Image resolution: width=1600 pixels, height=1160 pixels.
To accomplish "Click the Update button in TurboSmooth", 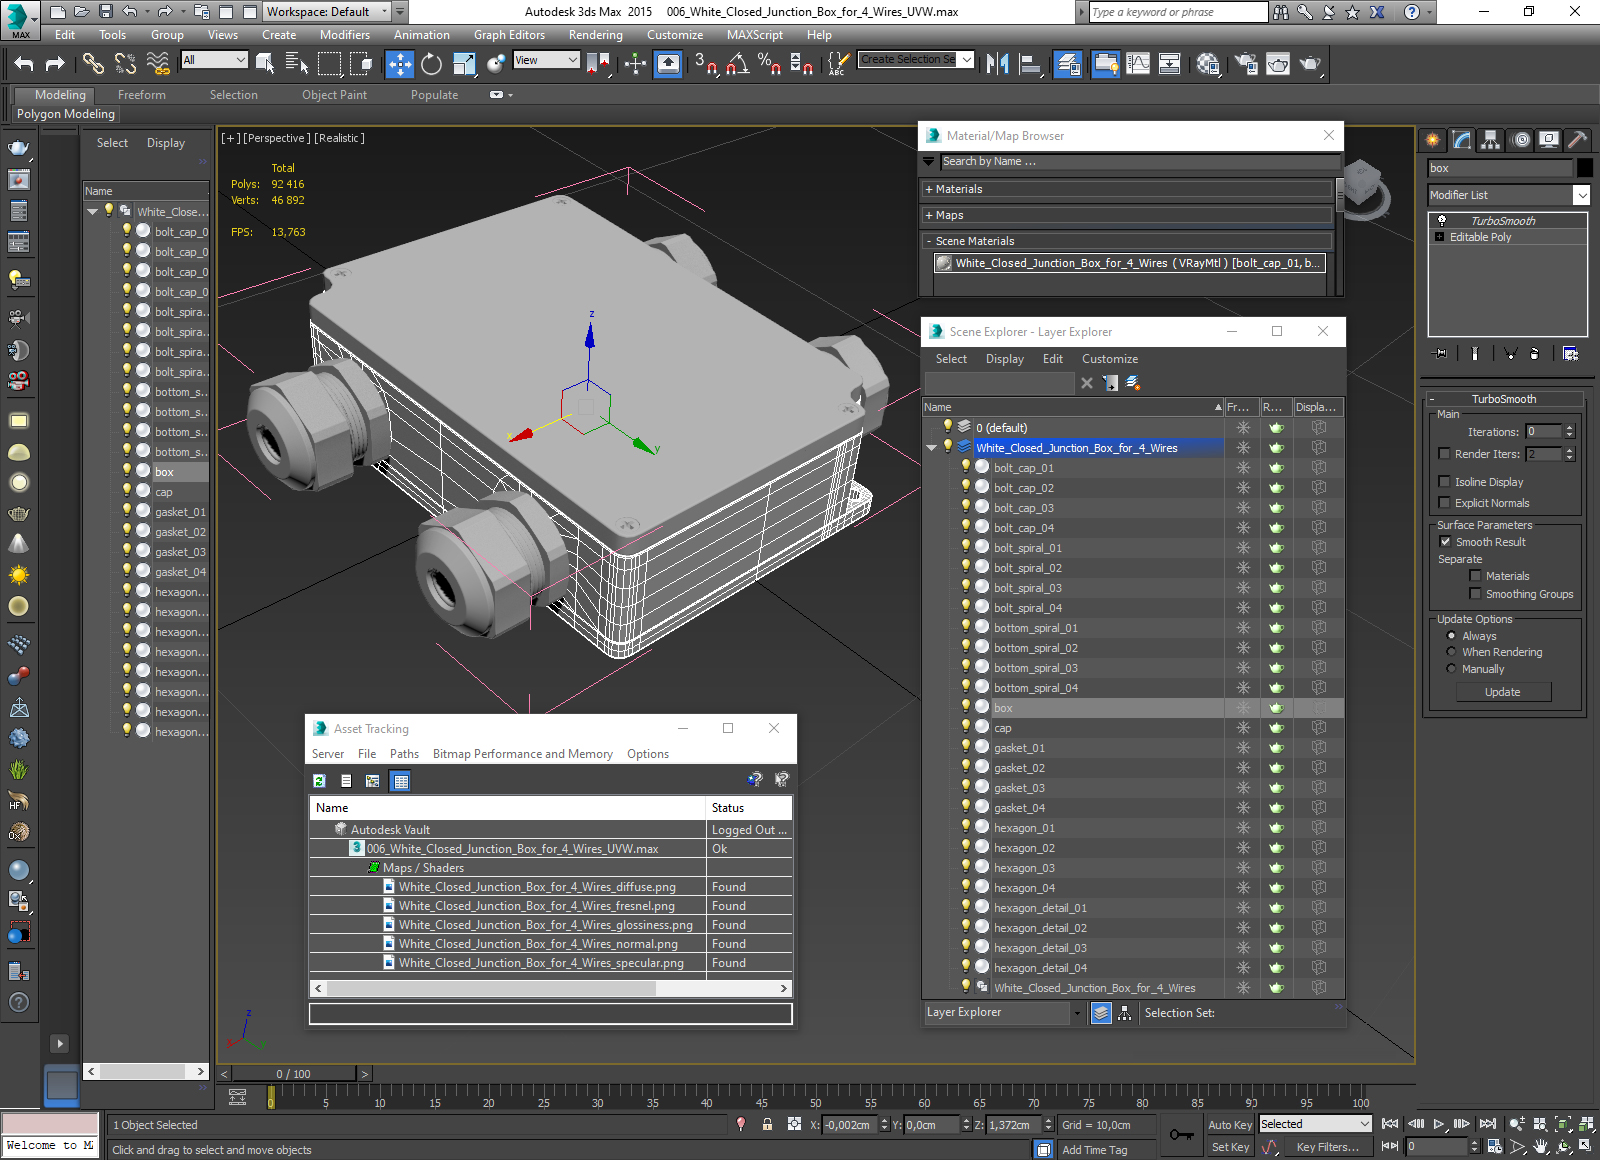I will coord(1502,692).
